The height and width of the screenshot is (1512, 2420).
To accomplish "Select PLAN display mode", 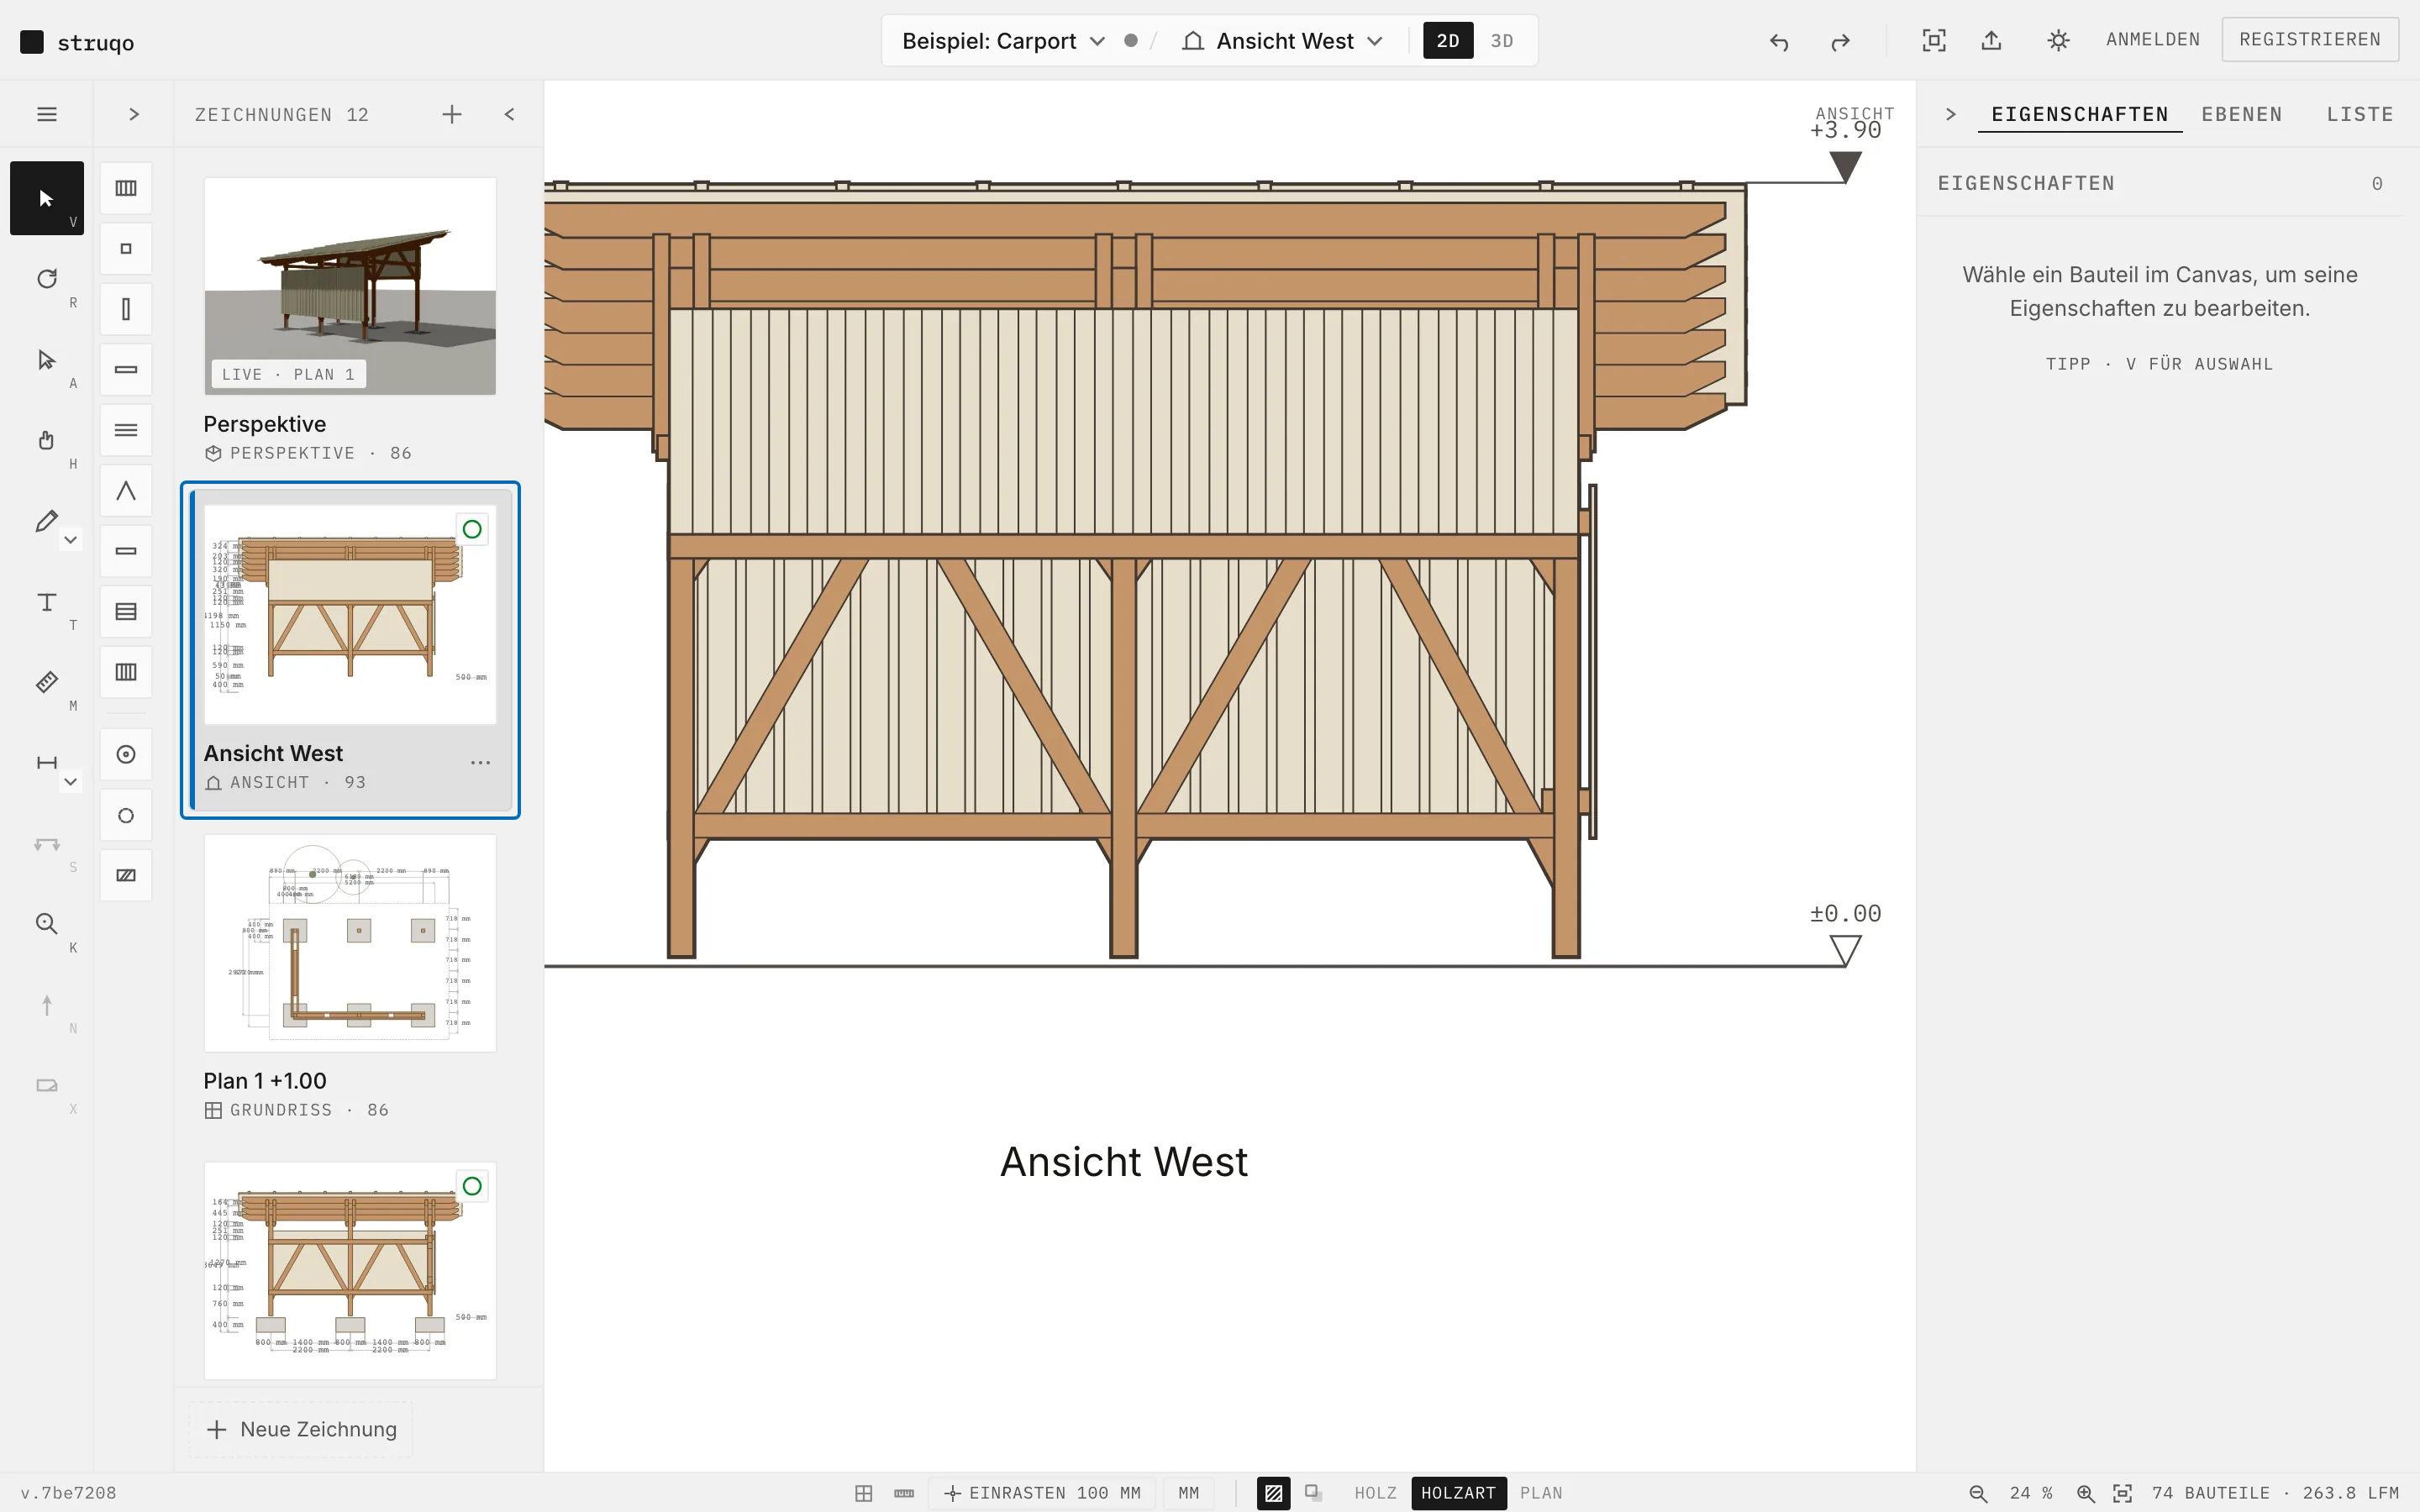I will [1541, 1493].
